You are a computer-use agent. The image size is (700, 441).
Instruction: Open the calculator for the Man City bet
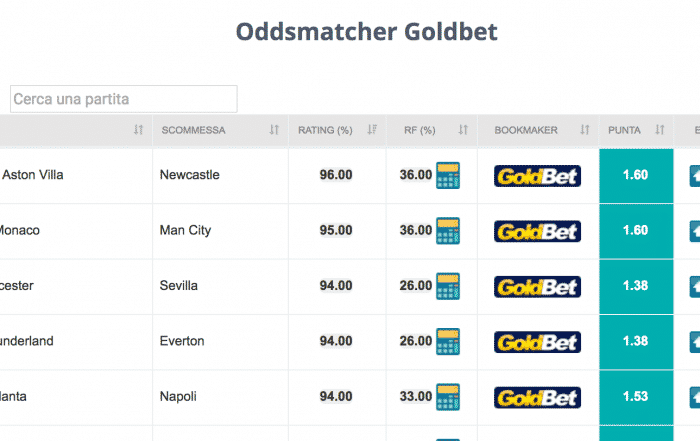tap(448, 231)
